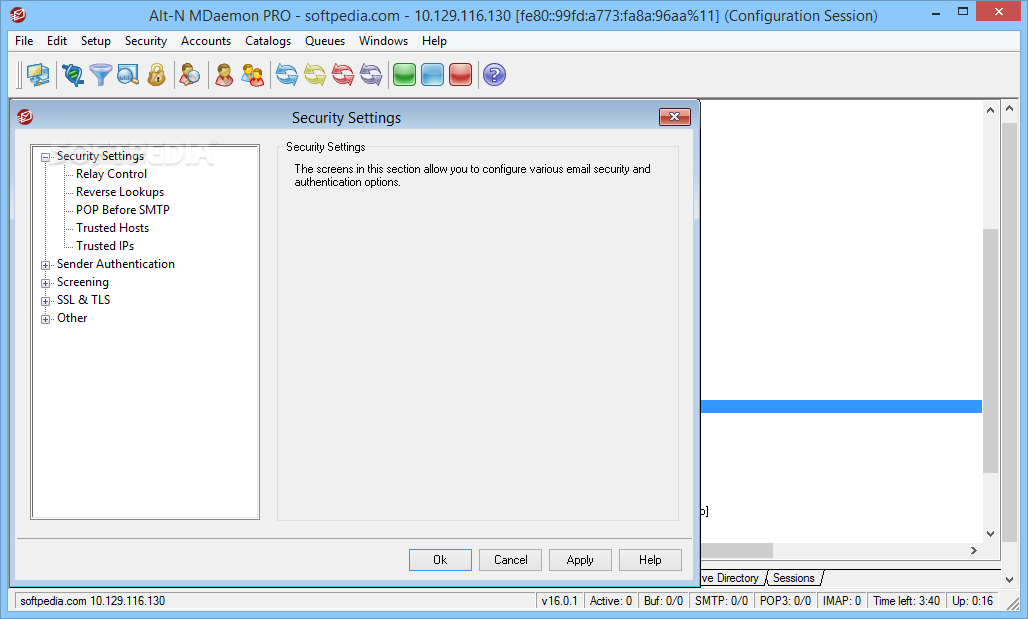This screenshot has height=619, width=1028.
Task: Click the horizontal scrollbar right arrow
Action: tap(974, 550)
